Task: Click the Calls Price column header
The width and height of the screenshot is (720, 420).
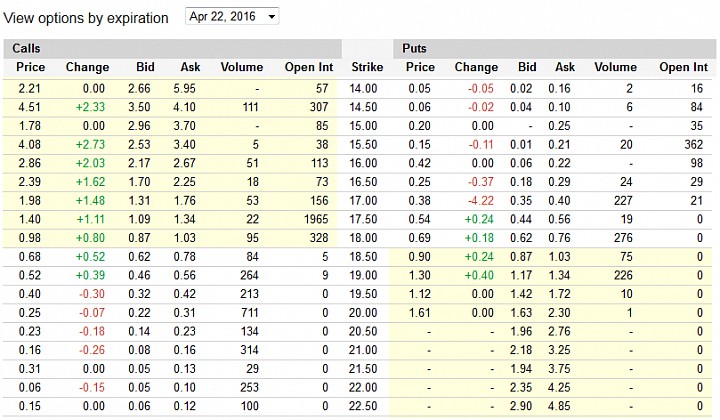Action: point(31,67)
